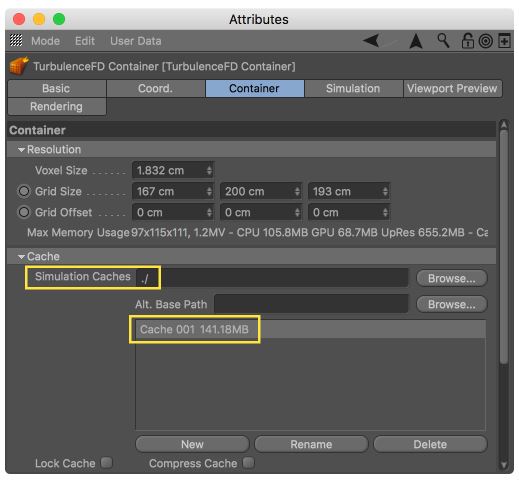Image resolution: width=519 pixels, height=480 pixels.
Task: Enable the Lock Cache checkbox
Action: click(x=107, y=462)
